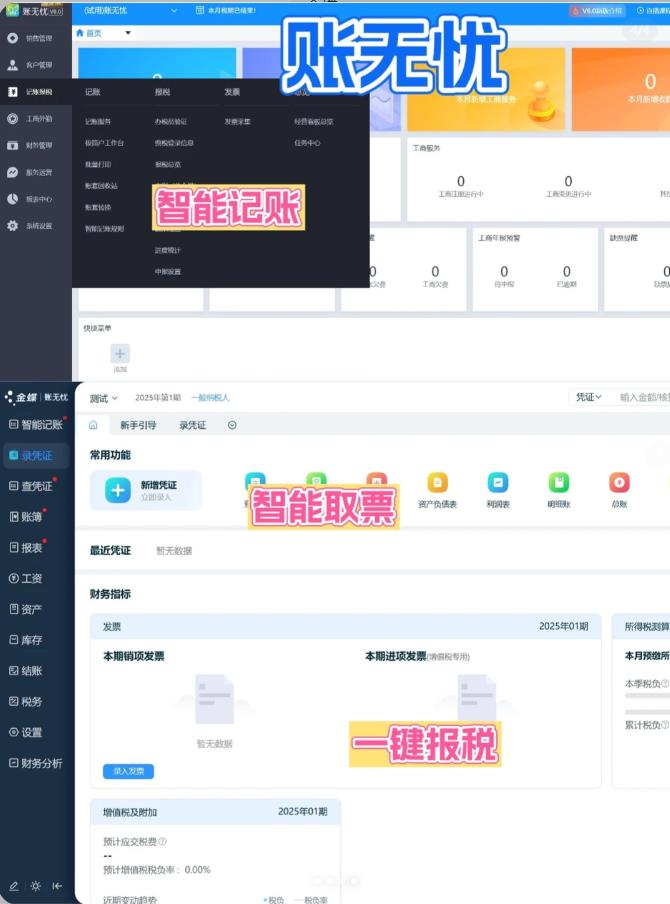Image resolution: width=670 pixels, height=904 pixels.
Task: Open the 总账 general ledger icon
Action: pyautogui.click(x=619, y=484)
